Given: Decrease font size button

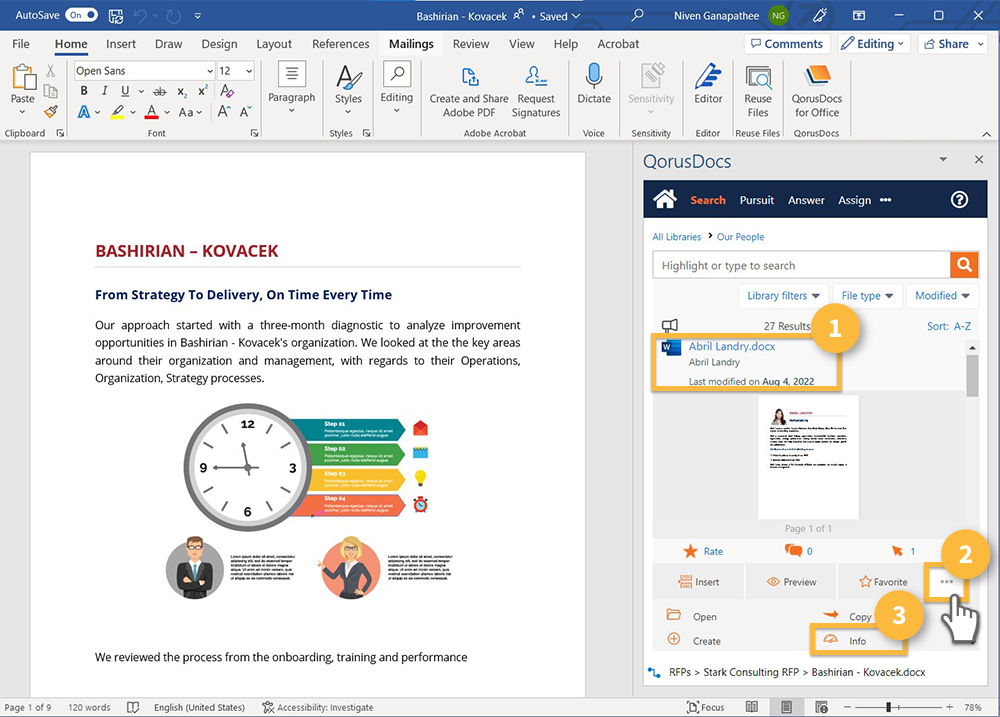Looking at the screenshot, I should pyautogui.click(x=245, y=112).
